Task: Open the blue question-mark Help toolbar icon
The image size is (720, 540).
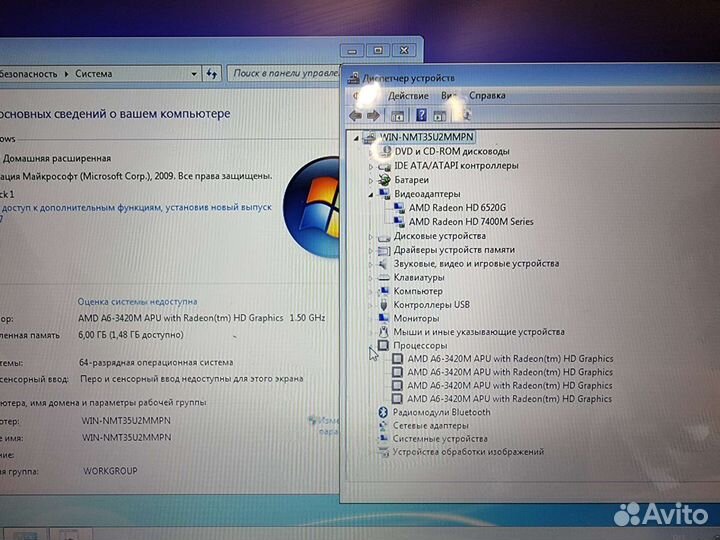Action: click(421, 115)
